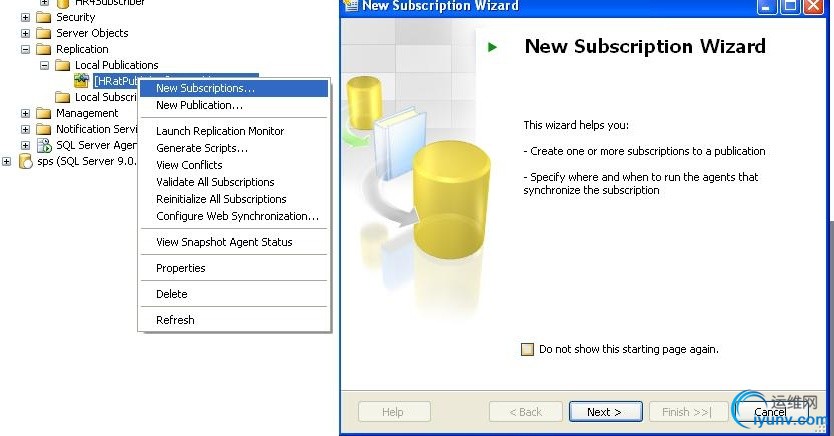Viewport: 834px width, 436px height.
Task: Expand the Server Objects node
Action: click(25, 33)
